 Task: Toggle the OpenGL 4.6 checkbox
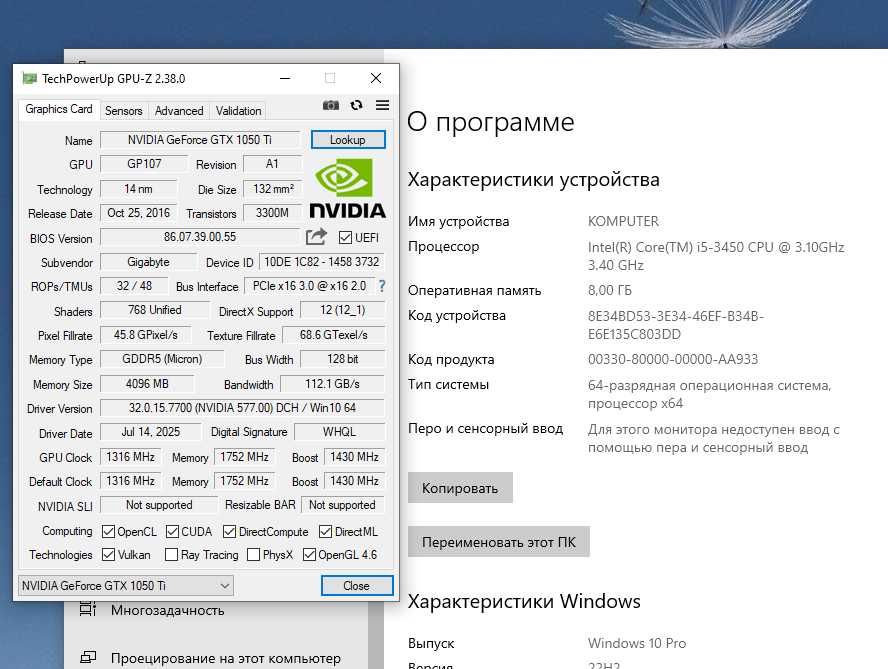(309, 555)
